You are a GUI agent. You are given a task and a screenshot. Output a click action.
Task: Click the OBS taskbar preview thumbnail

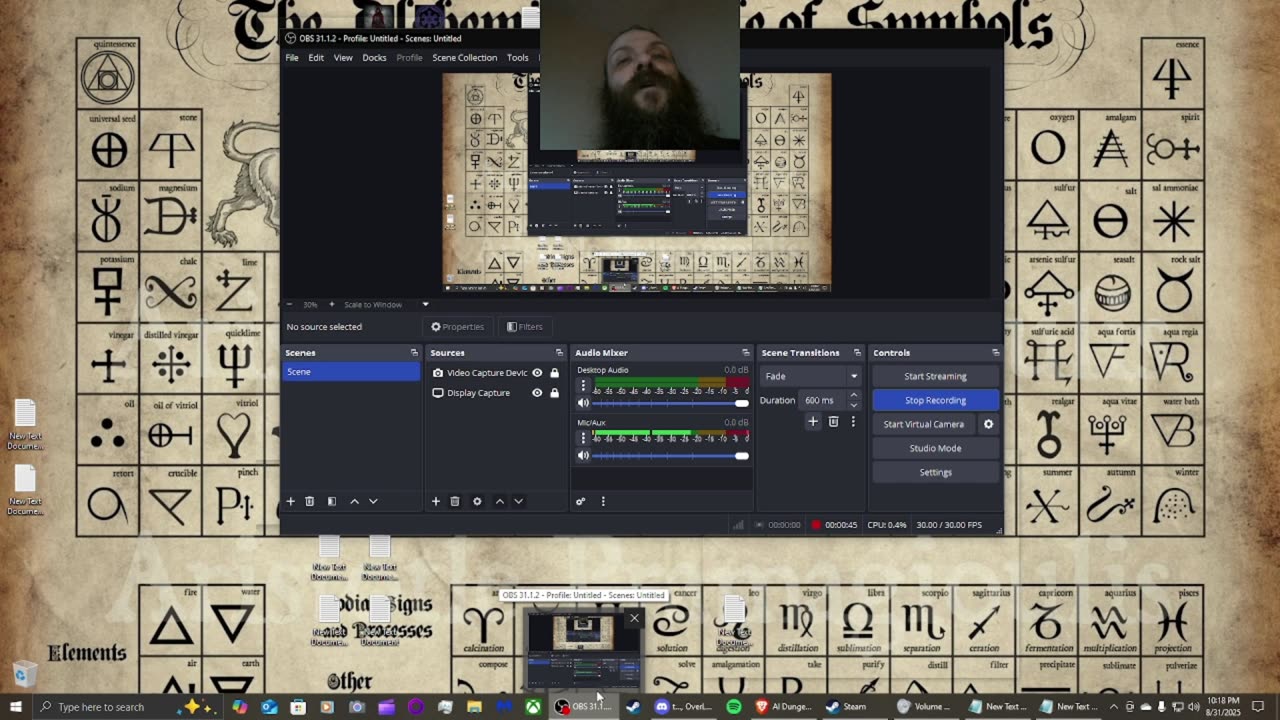point(583,648)
